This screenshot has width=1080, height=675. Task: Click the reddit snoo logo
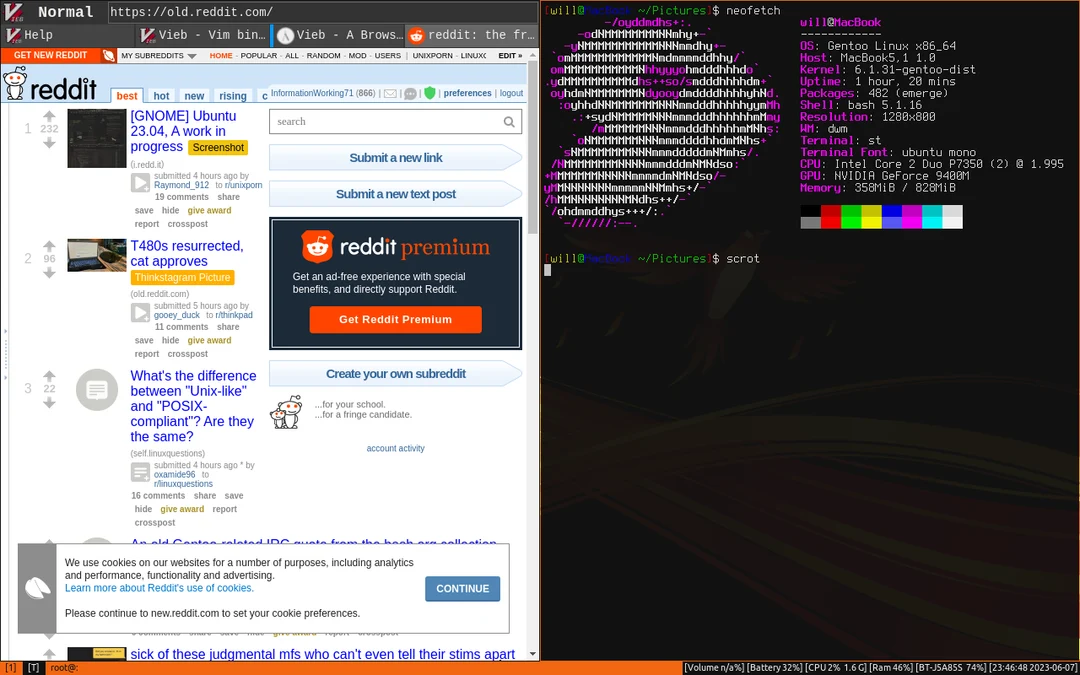point(17,84)
